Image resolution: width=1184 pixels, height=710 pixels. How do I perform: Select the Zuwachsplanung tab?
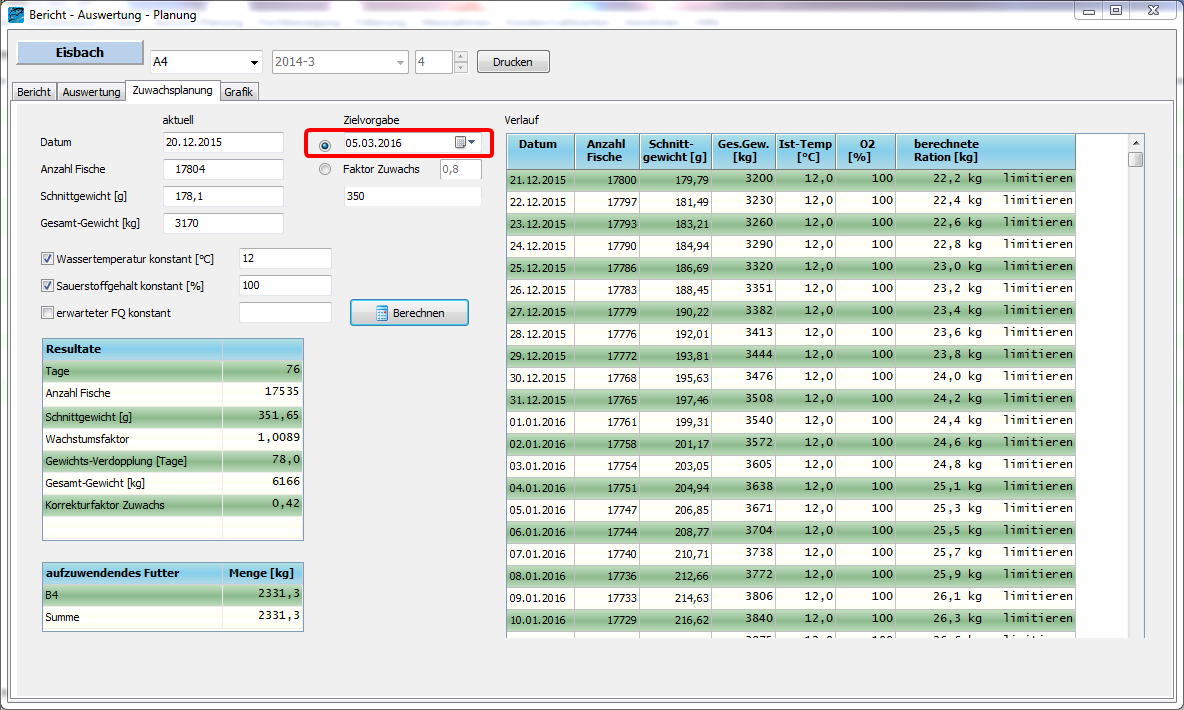point(172,91)
